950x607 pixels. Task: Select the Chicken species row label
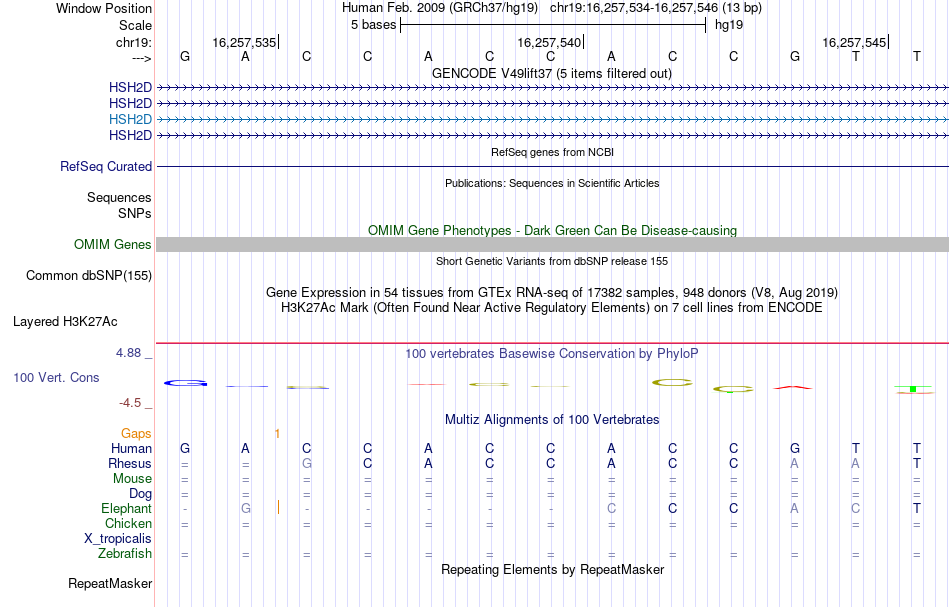point(128,523)
